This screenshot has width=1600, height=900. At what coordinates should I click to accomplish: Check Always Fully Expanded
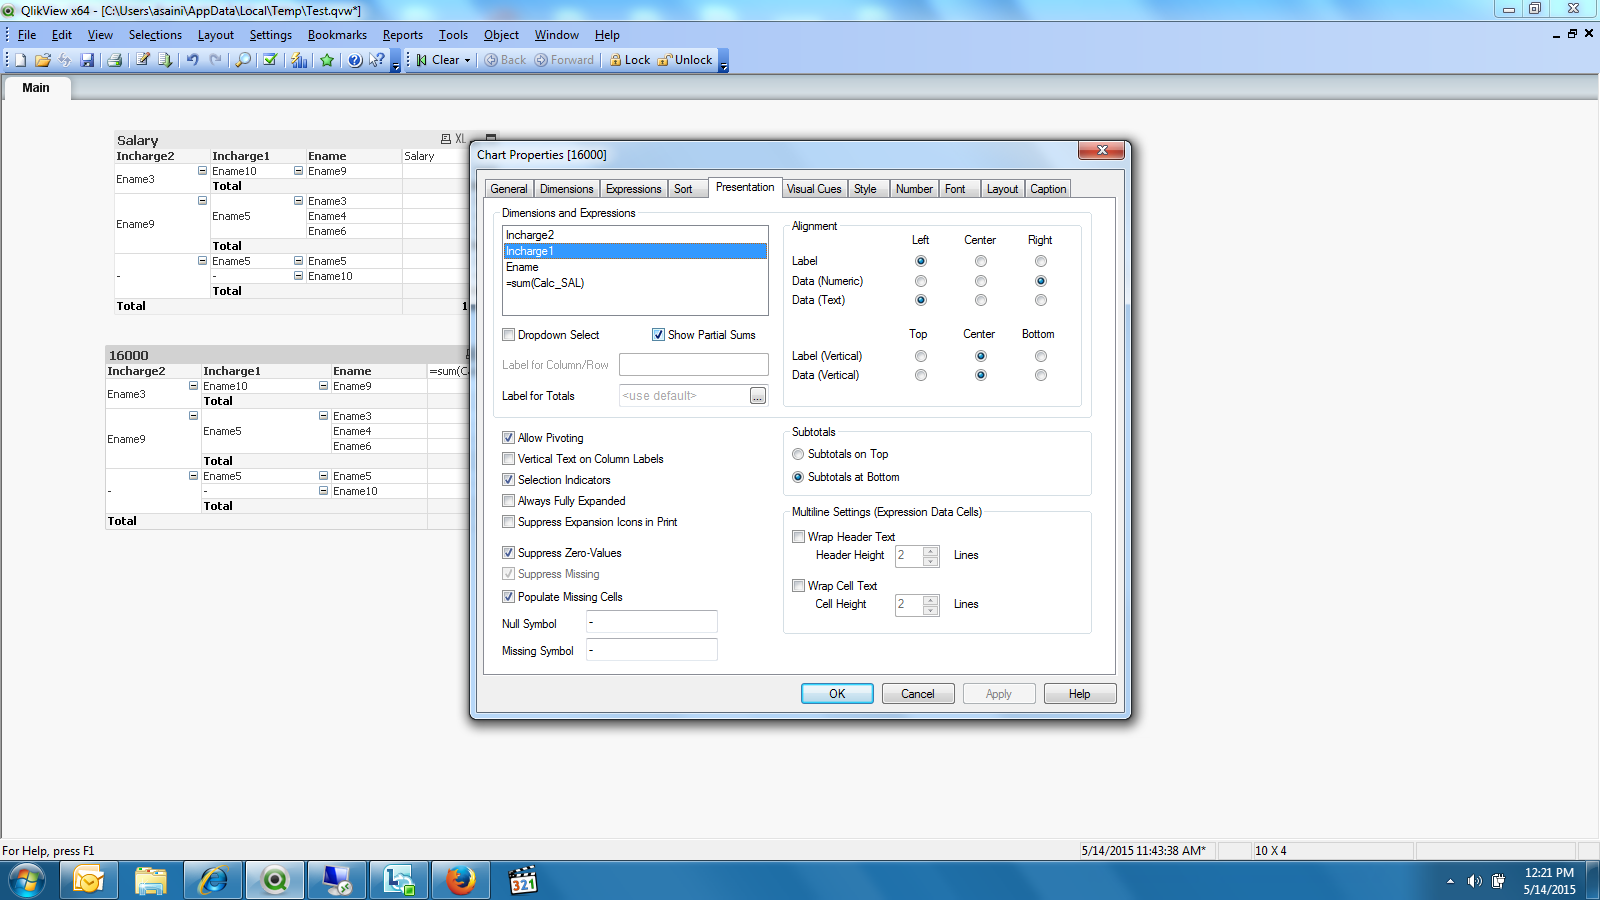tap(509, 501)
